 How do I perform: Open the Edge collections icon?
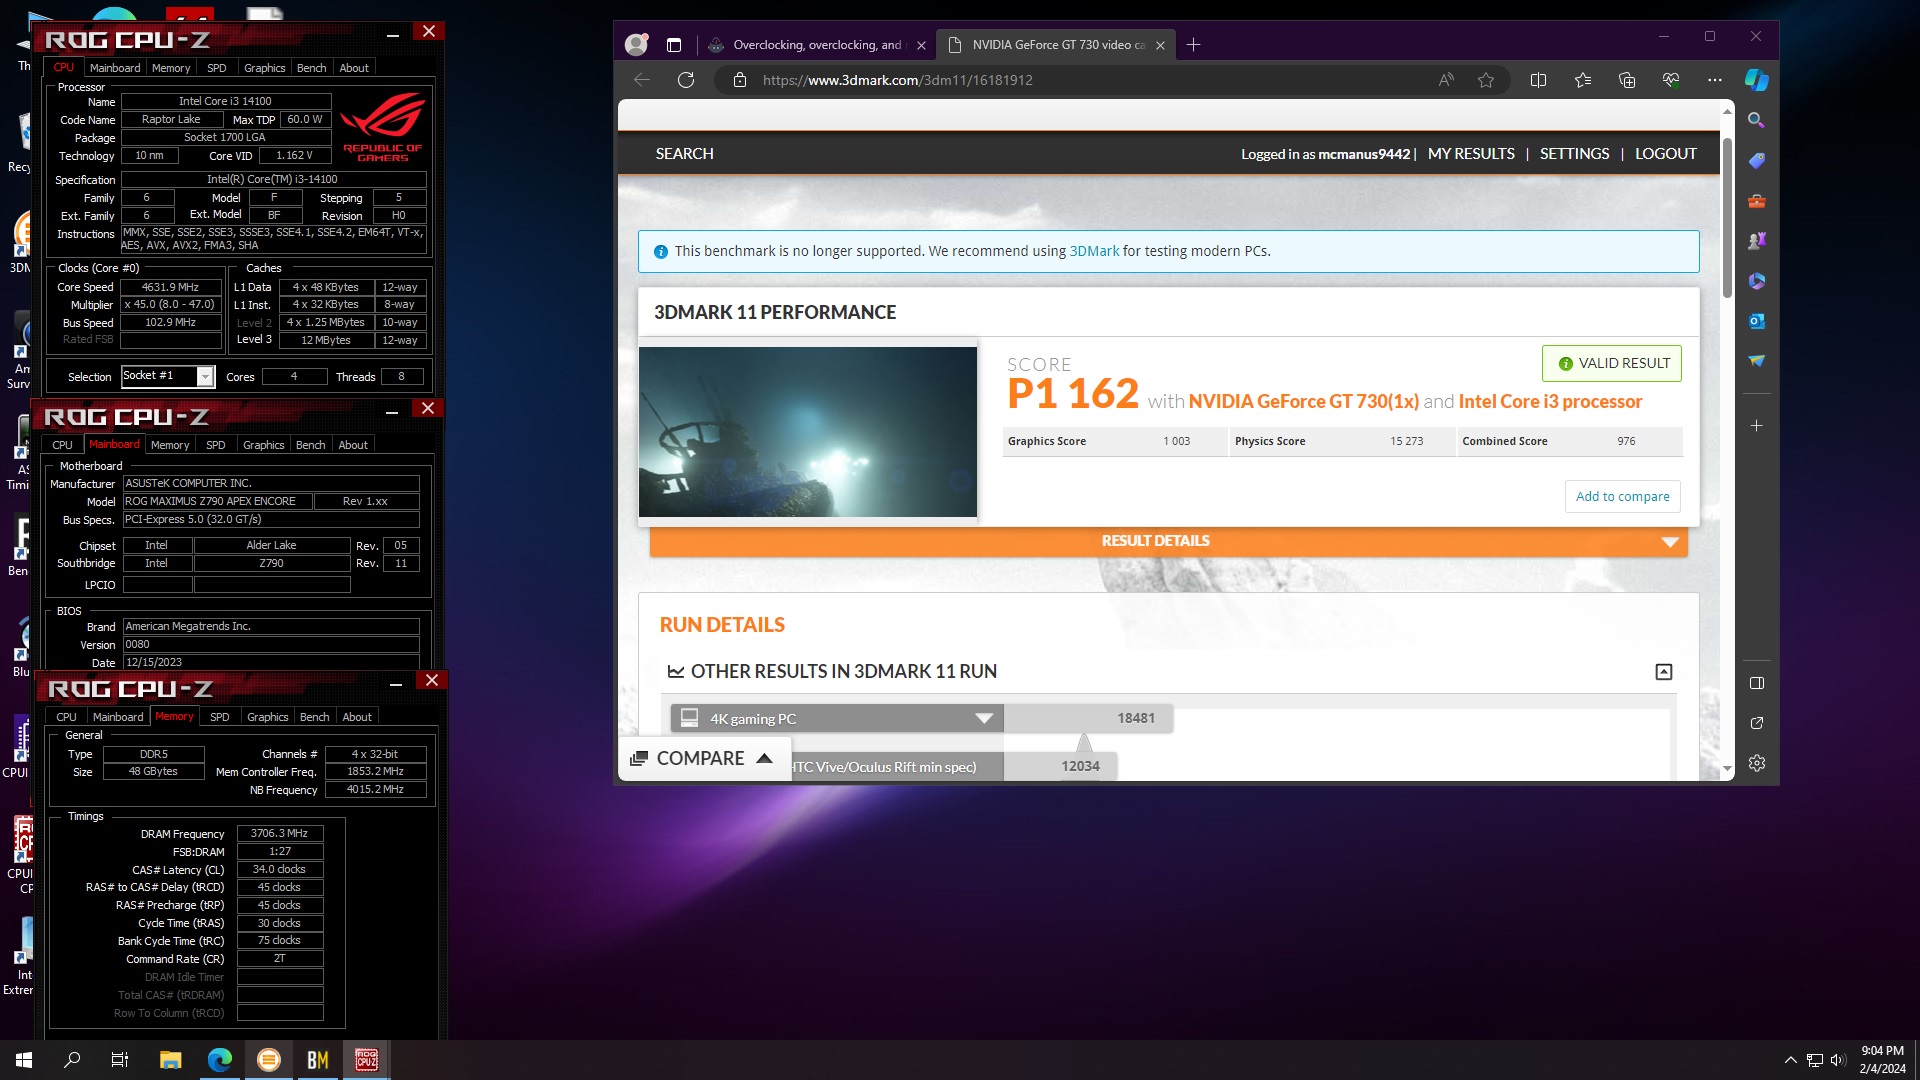[x=1627, y=80]
